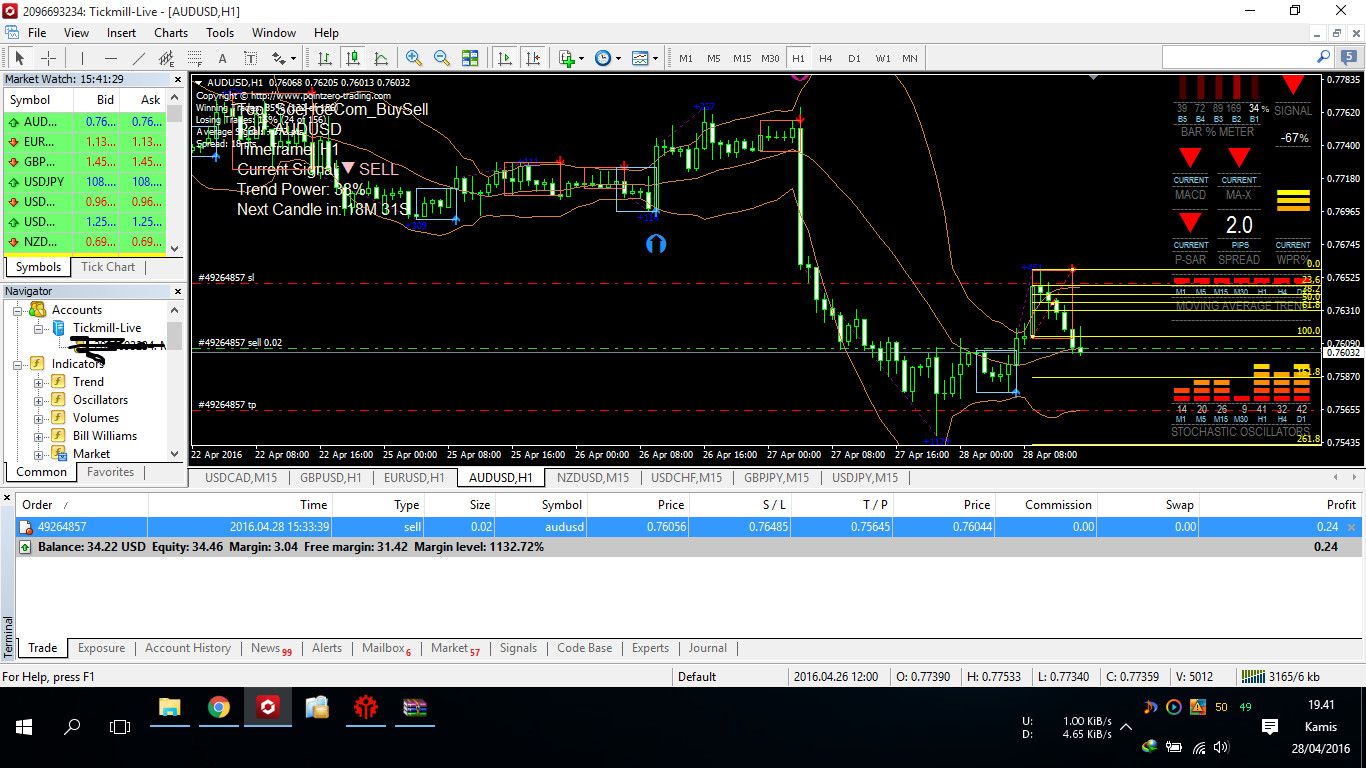Pick the draw horizontal line tool
This screenshot has height=768, width=1366.
click(x=111, y=58)
